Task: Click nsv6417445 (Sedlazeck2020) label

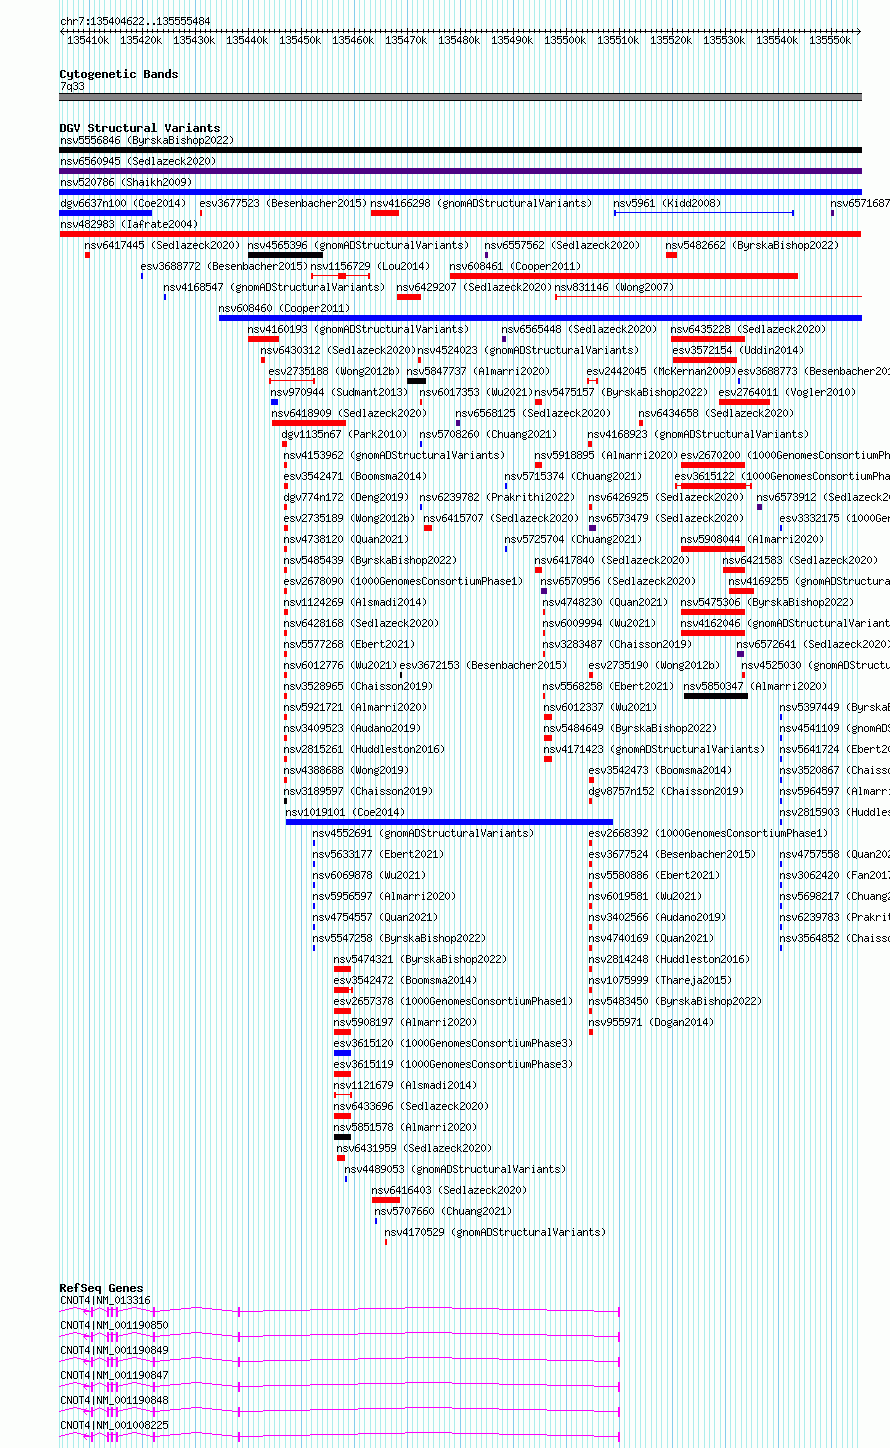Action: (162, 245)
